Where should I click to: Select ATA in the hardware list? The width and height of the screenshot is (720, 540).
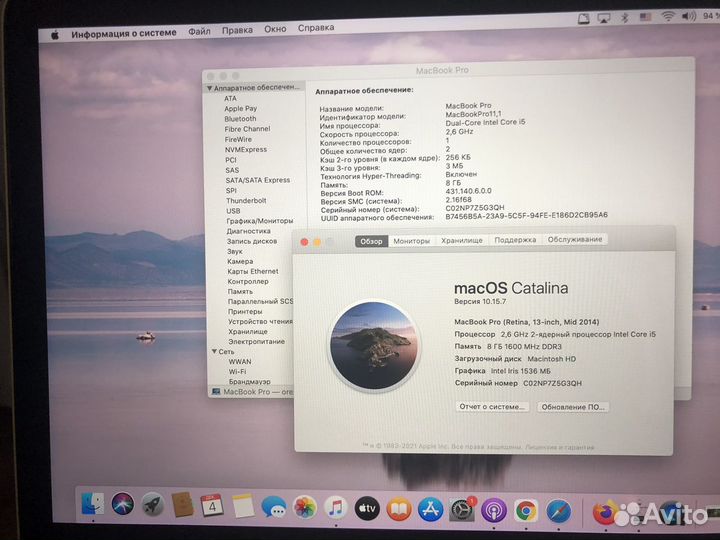231,98
